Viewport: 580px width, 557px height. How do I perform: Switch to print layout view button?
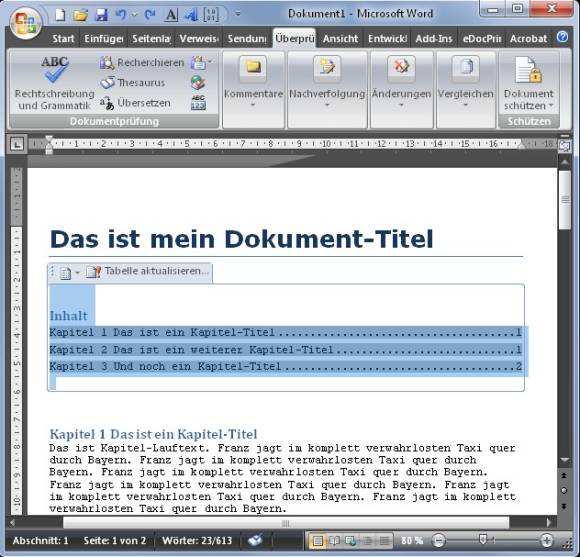pos(317,541)
